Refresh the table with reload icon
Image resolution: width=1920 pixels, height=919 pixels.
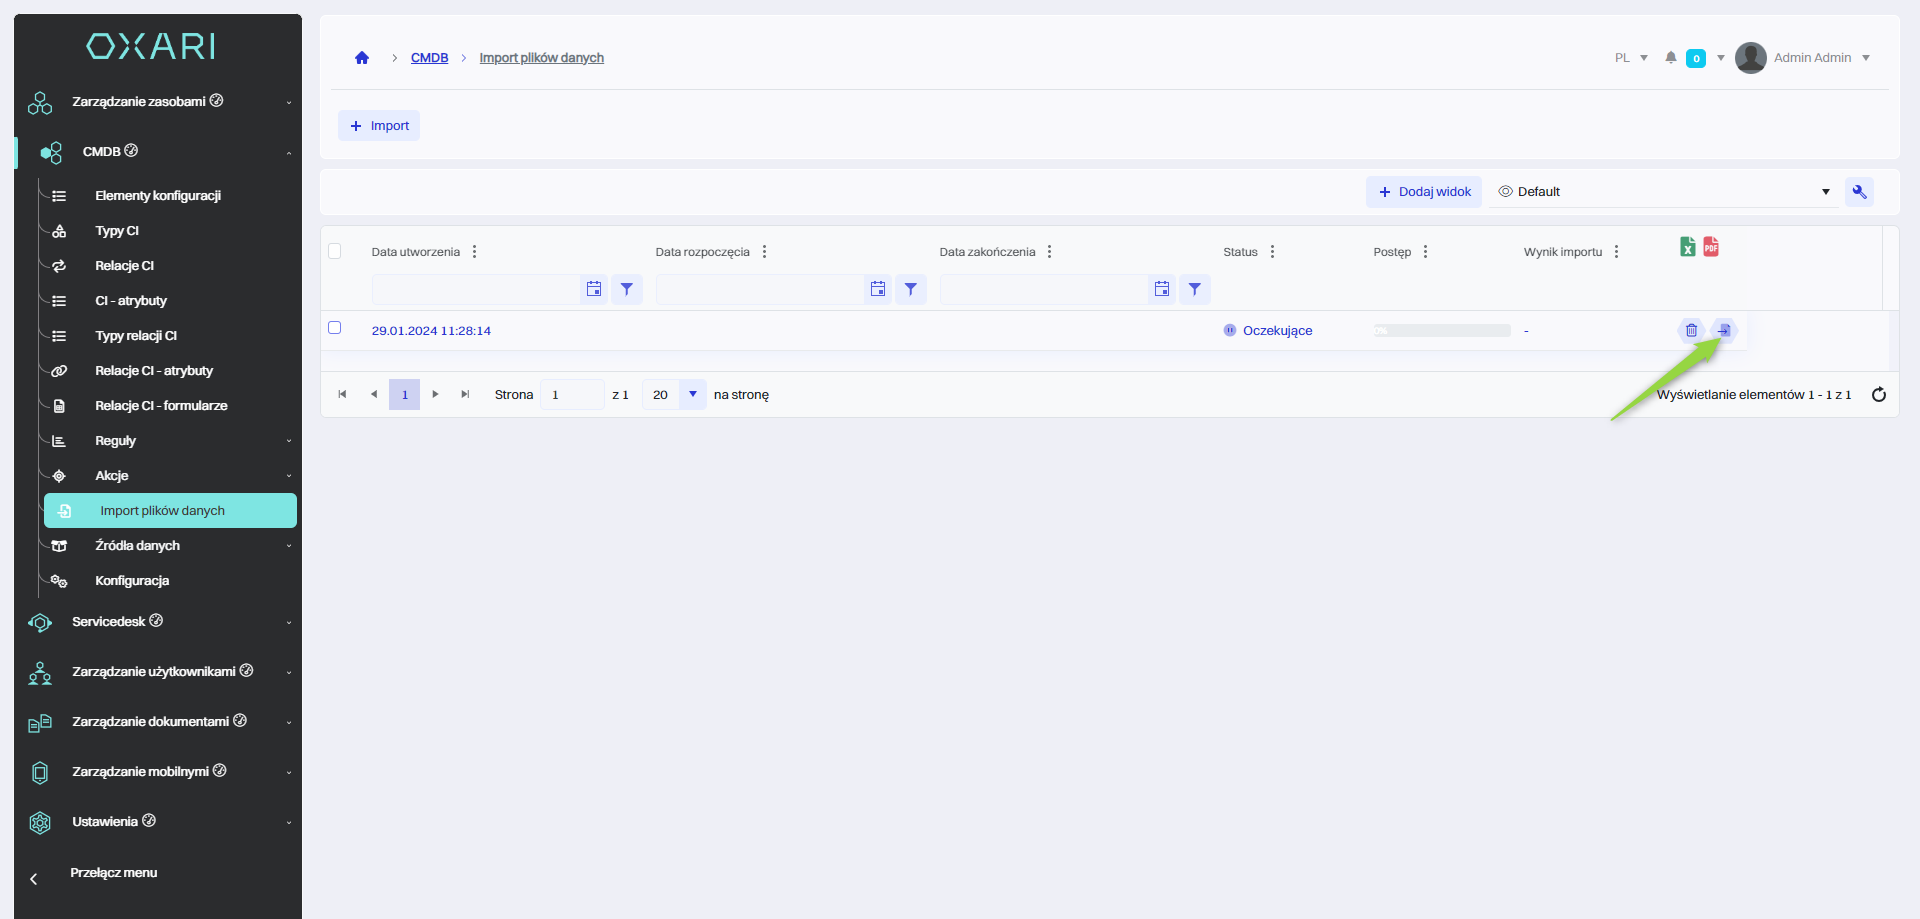(1878, 395)
